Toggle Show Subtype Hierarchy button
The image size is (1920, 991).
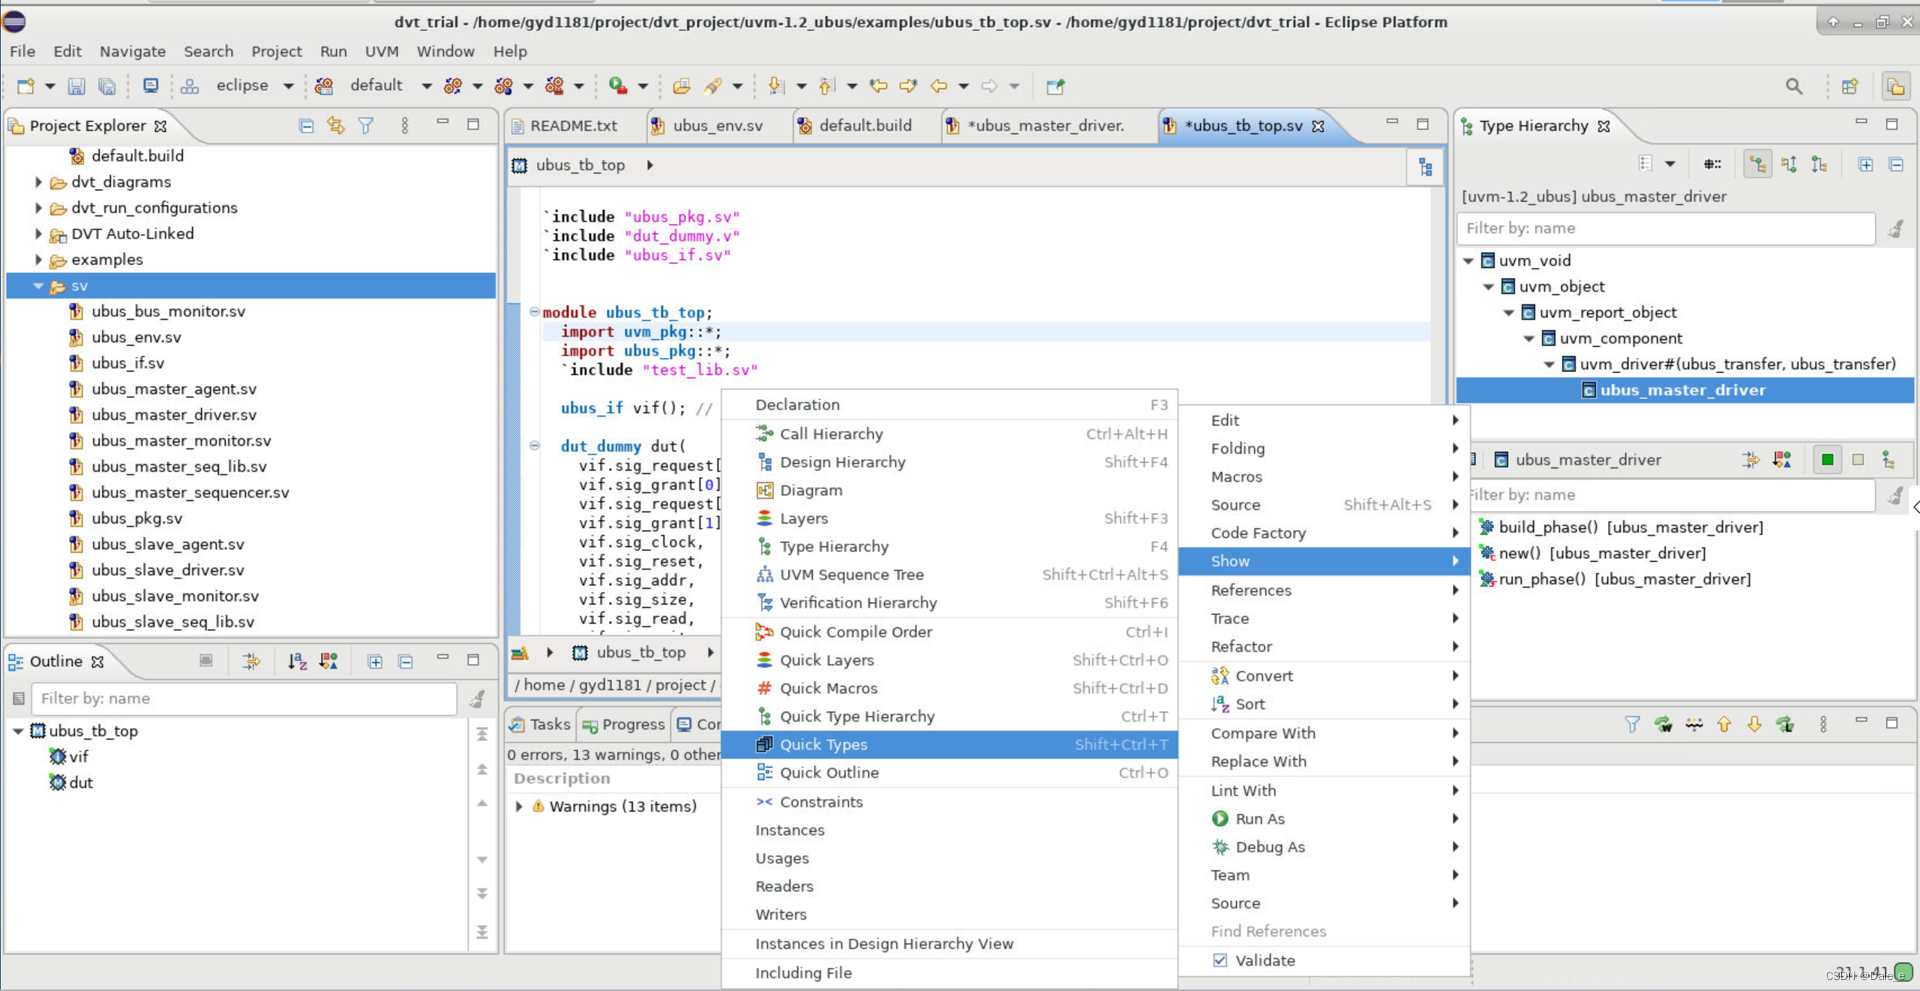[x=1819, y=164]
